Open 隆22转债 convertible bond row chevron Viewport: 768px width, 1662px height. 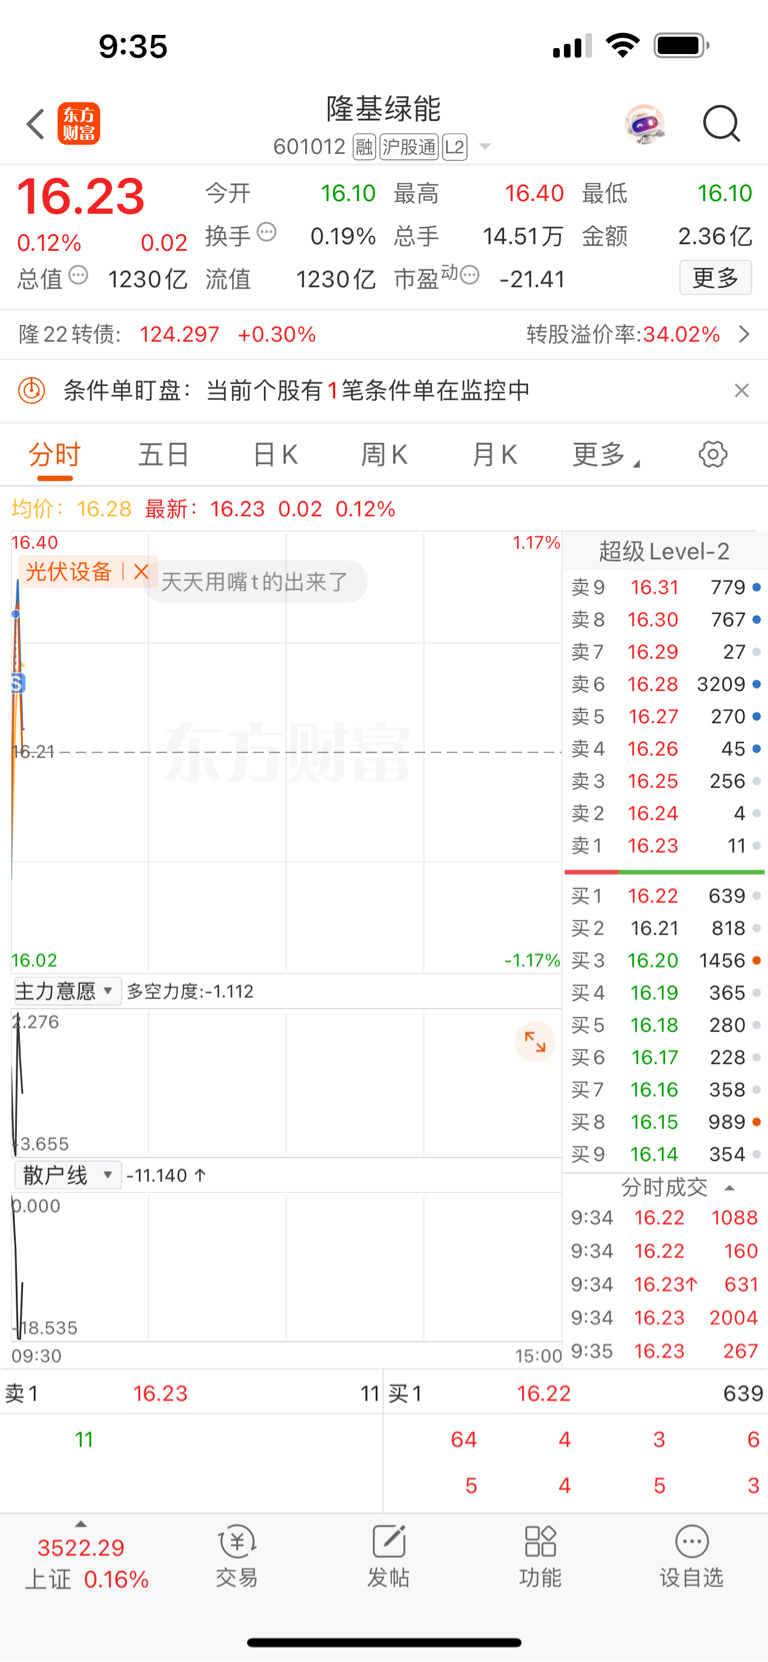(x=744, y=334)
